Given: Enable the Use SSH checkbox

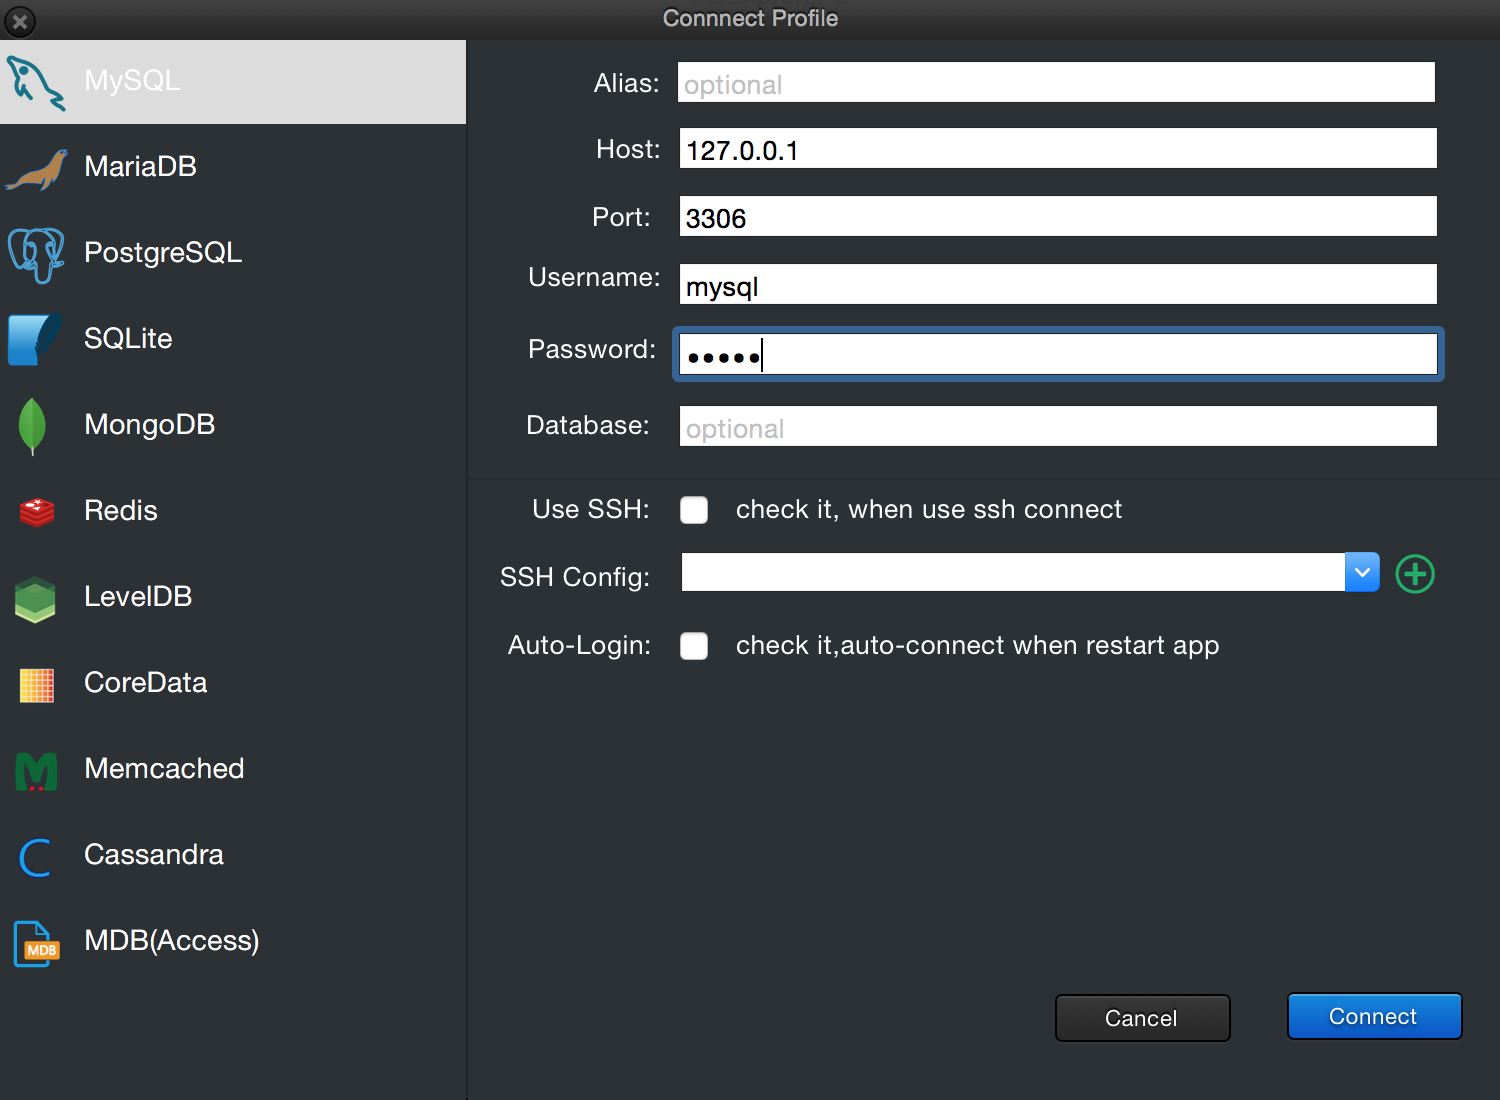Looking at the screenshot, I should click(694, 510).
